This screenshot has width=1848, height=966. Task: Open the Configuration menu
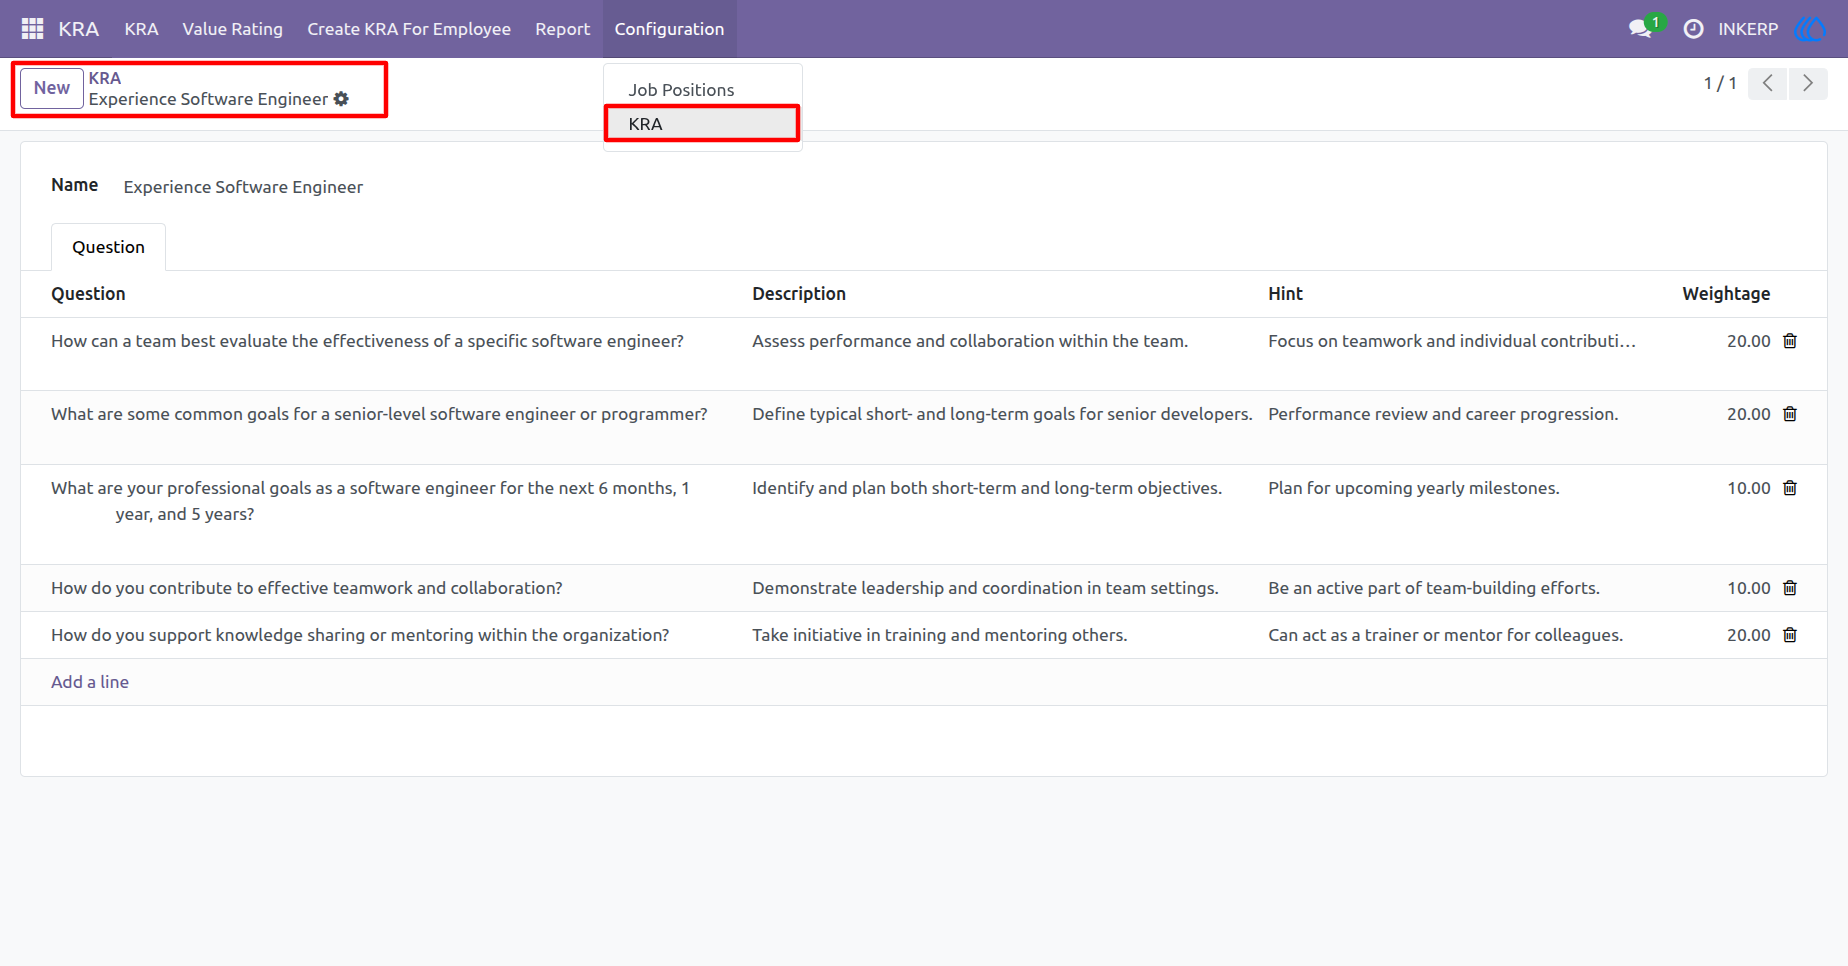point(669,29)
